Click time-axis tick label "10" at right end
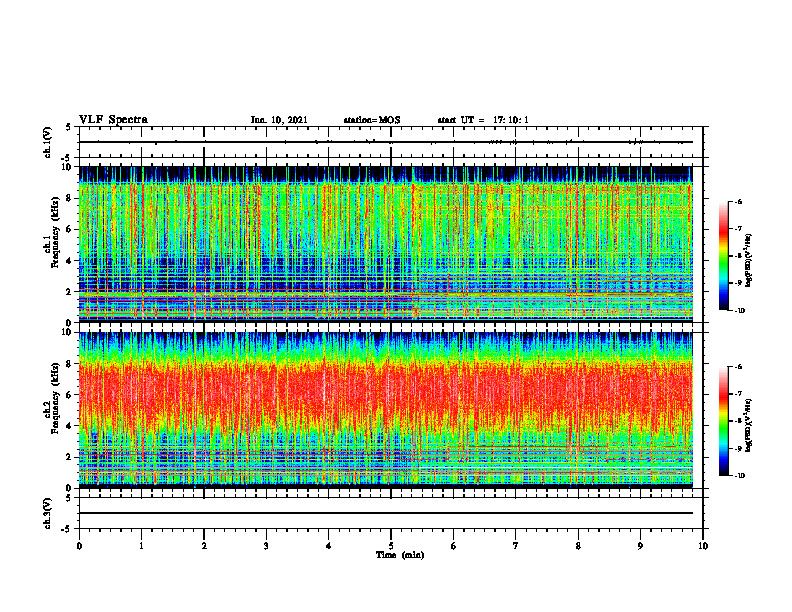 [x=703, y=546]
